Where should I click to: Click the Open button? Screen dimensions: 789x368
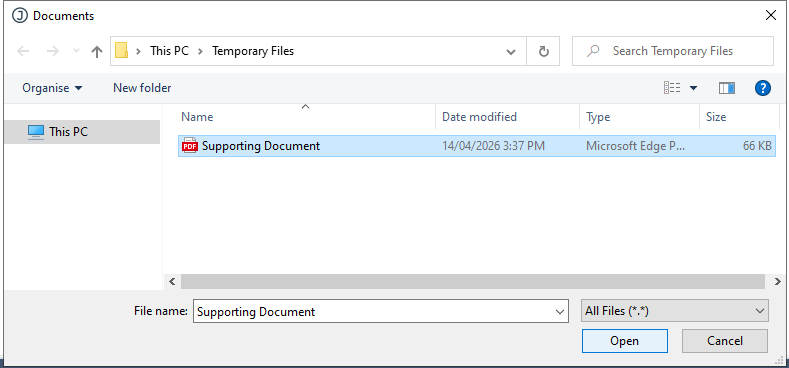624,341
